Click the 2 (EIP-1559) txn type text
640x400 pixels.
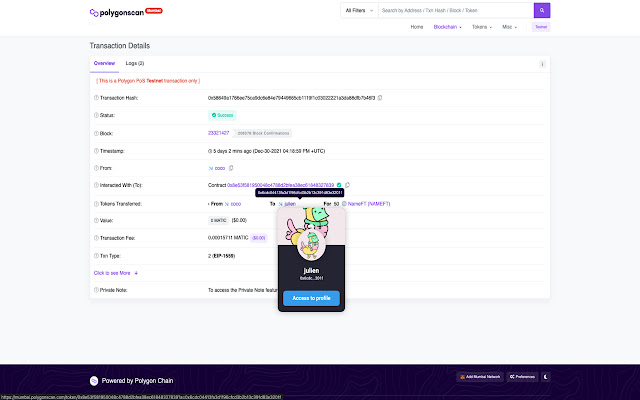(221, 256)
